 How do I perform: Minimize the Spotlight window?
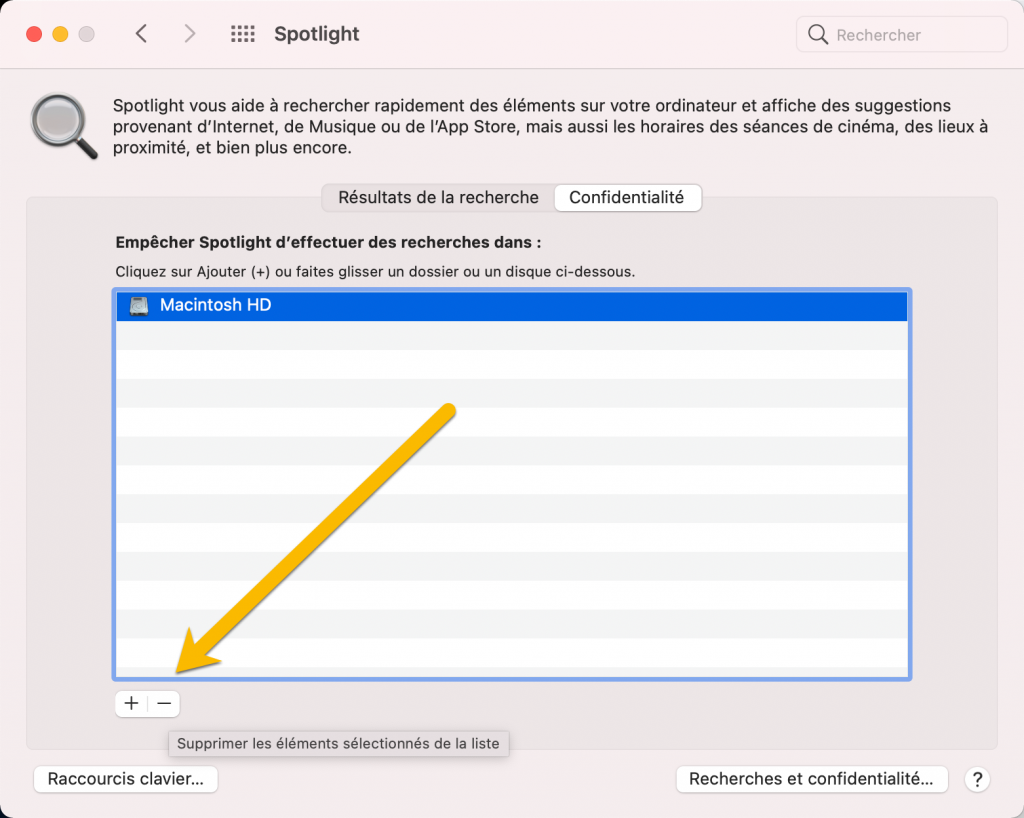[x=60, y=34]
